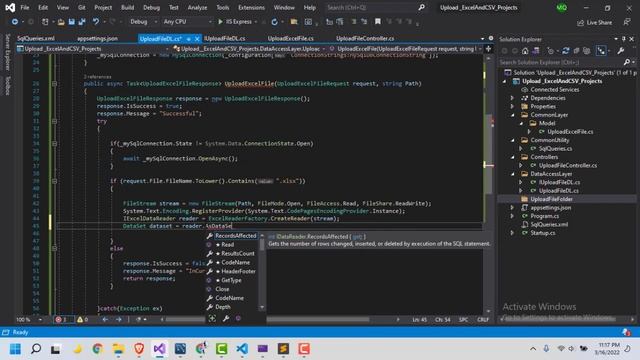Open Startup.cs in Solution Explorer
This screenshot has width=640, height=360.
(542, 233)
